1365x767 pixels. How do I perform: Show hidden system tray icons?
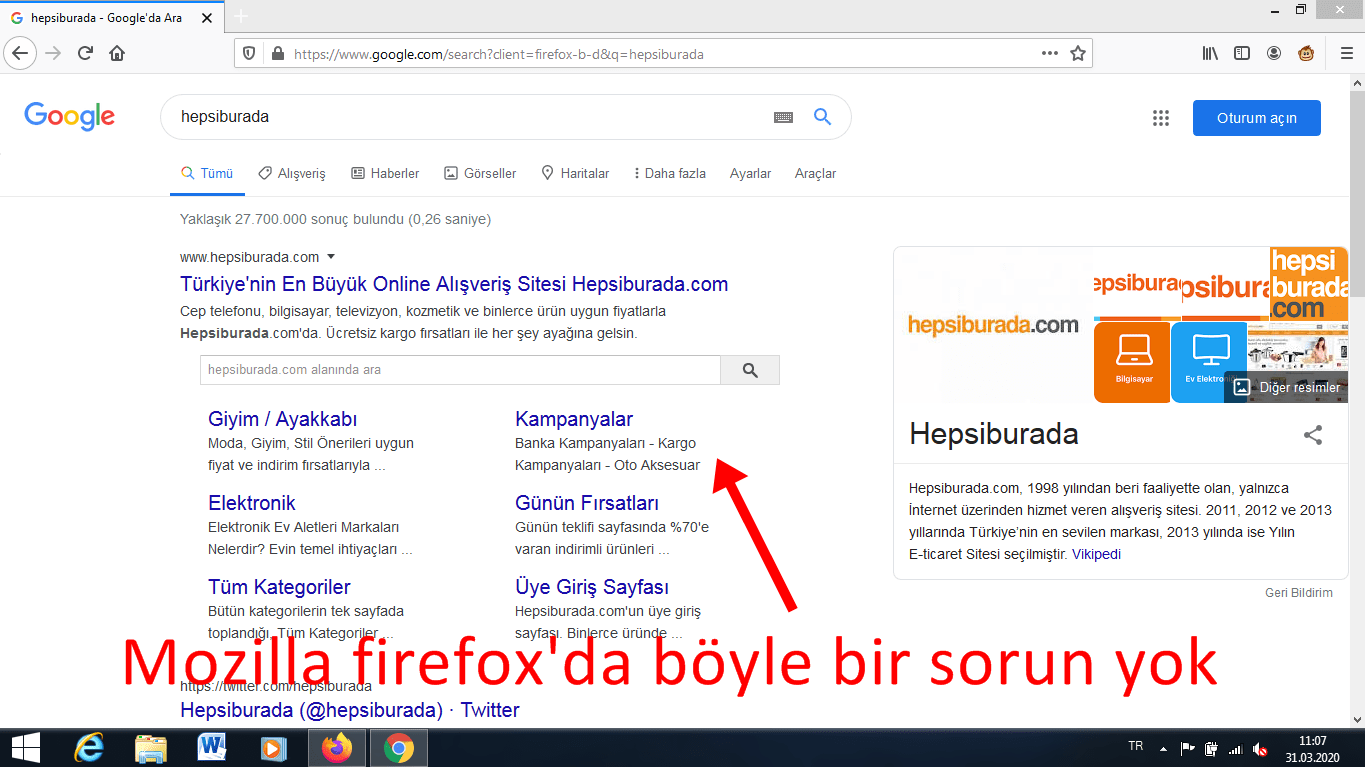point(1163,748)
